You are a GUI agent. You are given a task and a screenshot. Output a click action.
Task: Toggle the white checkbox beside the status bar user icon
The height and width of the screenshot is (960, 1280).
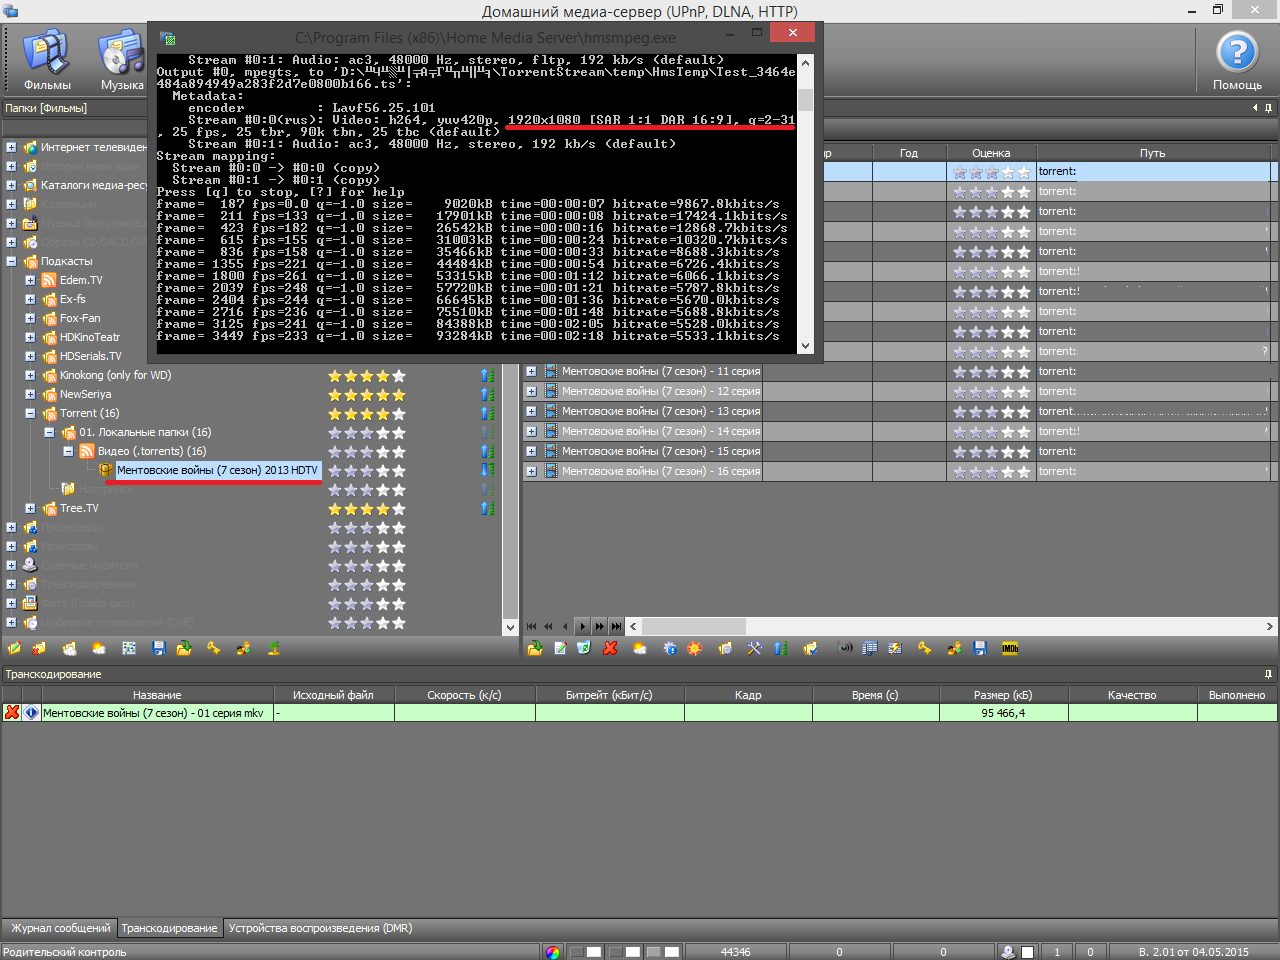[x=1027, y=952]
